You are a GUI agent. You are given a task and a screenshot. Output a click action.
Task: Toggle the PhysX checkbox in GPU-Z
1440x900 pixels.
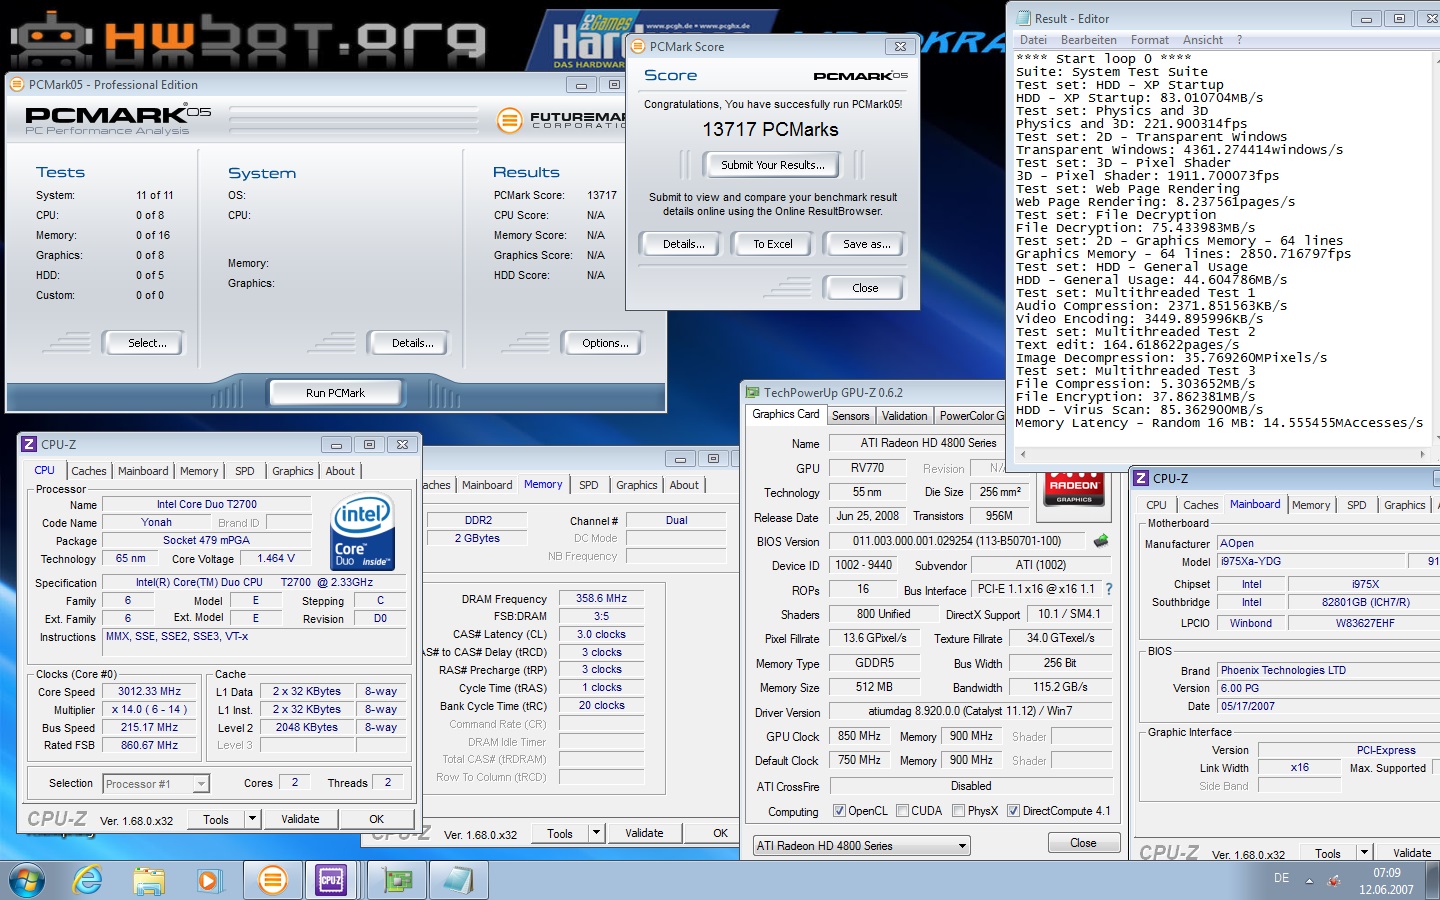959,811
